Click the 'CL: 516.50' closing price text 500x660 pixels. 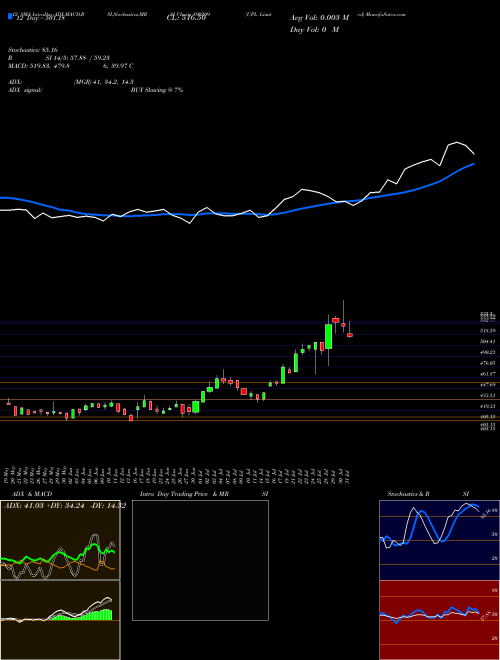pos(186,18)
